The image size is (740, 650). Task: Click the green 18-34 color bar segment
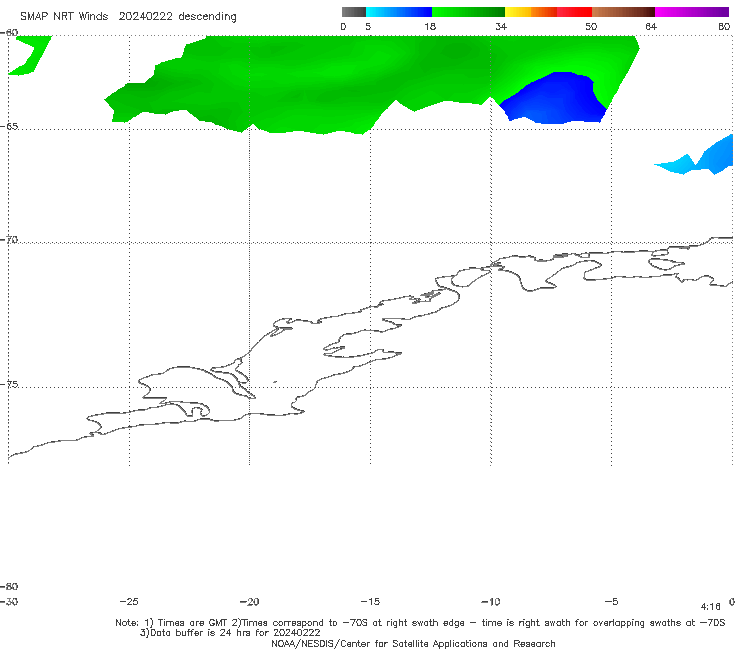tap(468, 12)
